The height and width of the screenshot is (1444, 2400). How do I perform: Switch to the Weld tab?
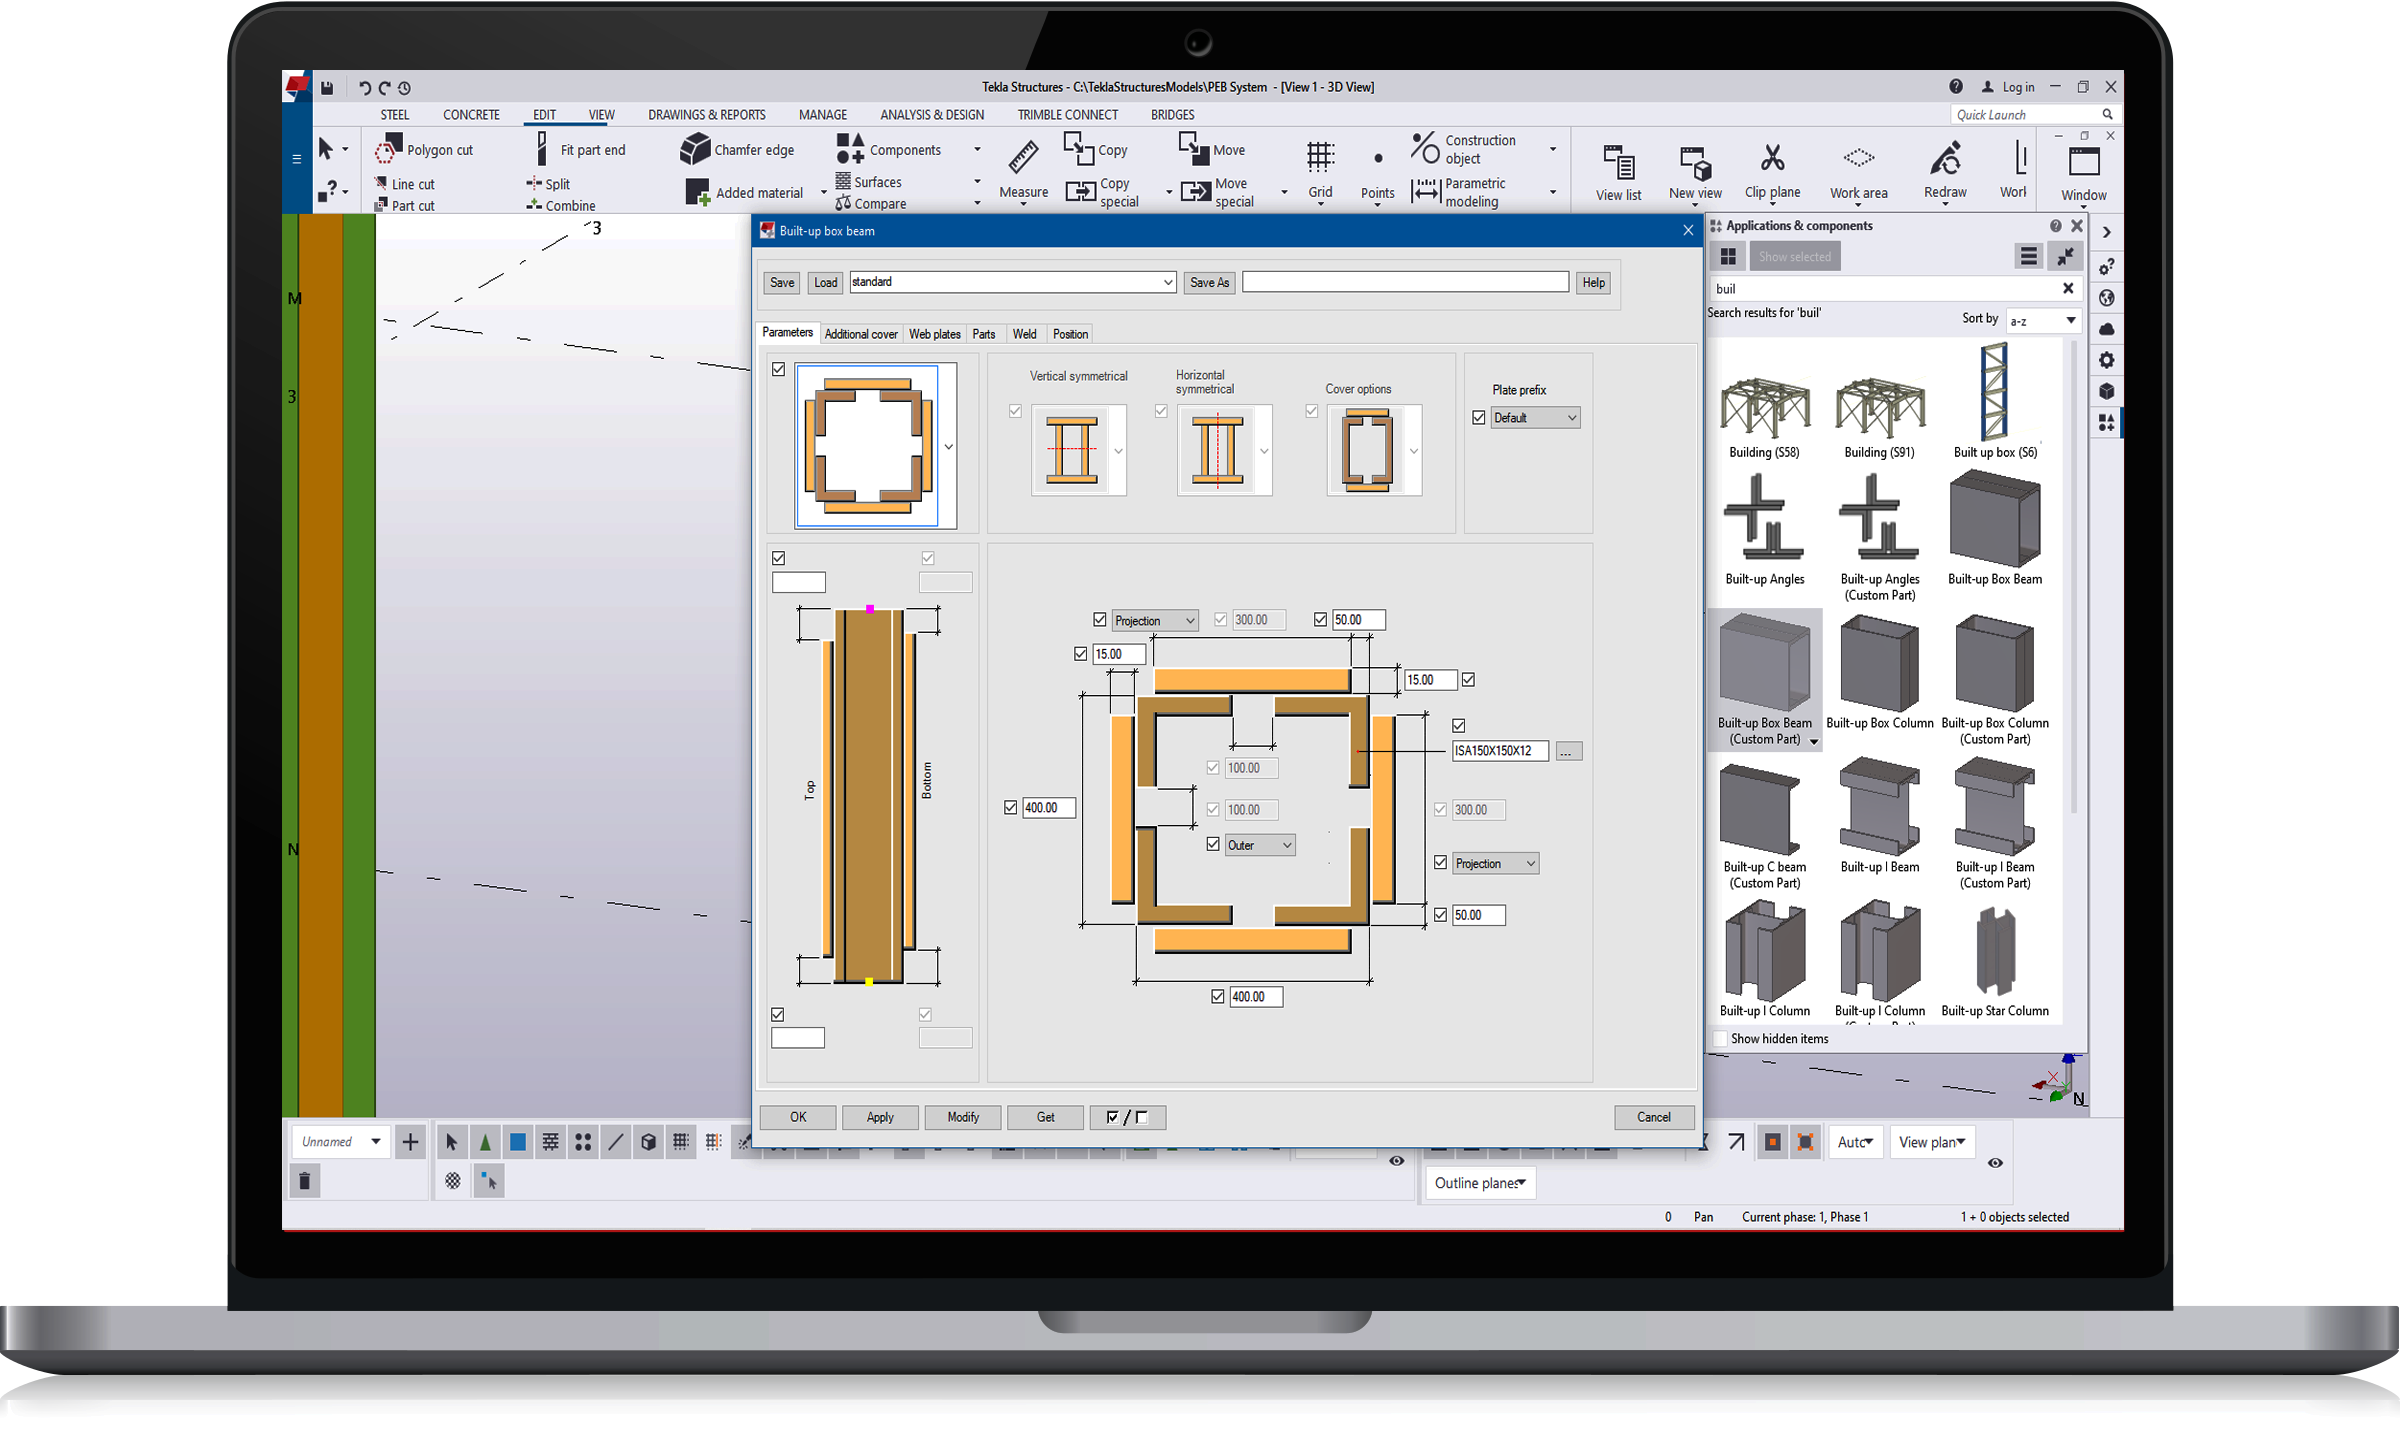point(1024,334)
